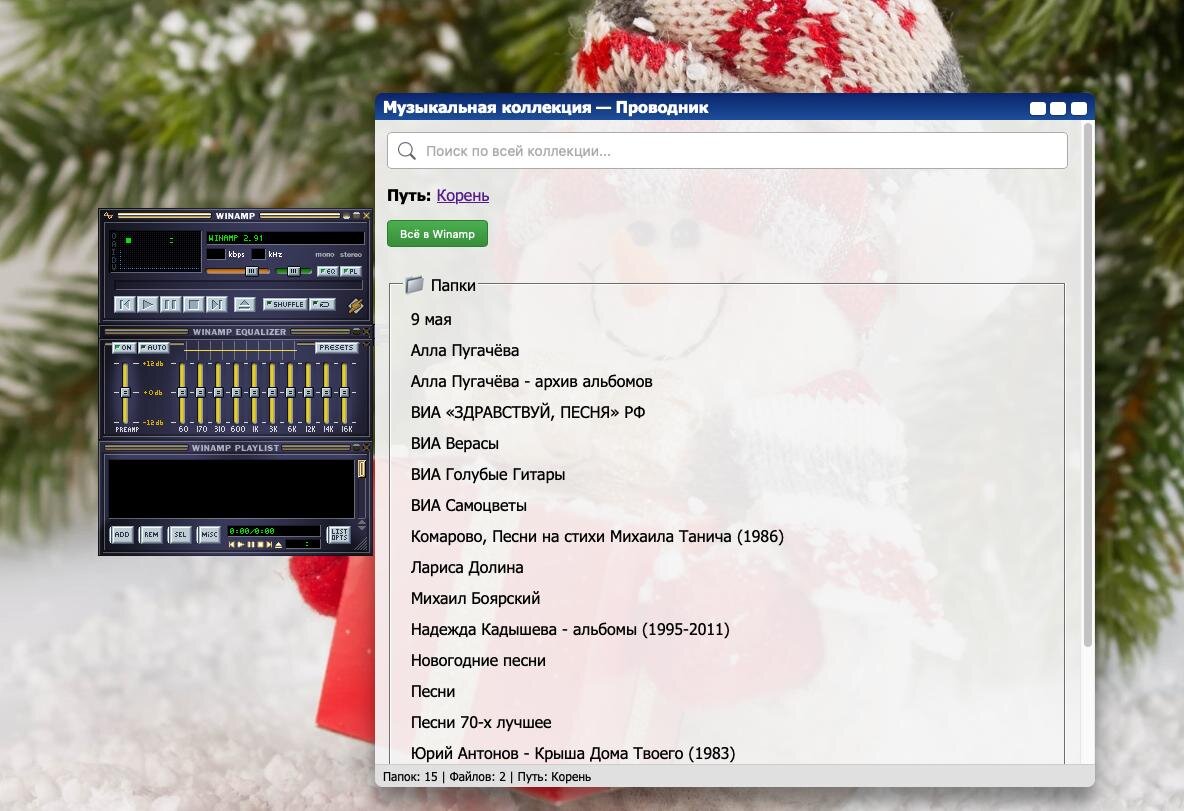
Task: Click the collection search field
Action: pyautogui.click(x=727, y=151)
